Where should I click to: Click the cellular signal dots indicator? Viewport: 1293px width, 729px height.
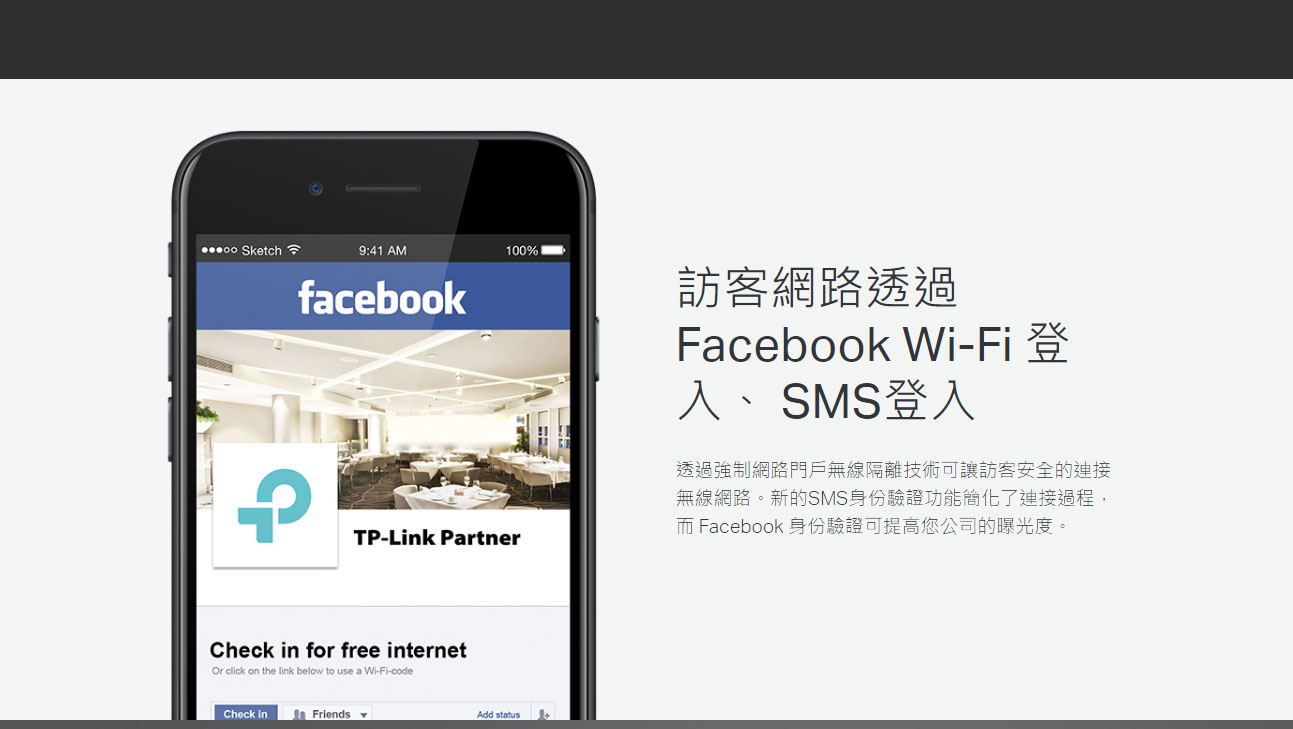point(219,250)
